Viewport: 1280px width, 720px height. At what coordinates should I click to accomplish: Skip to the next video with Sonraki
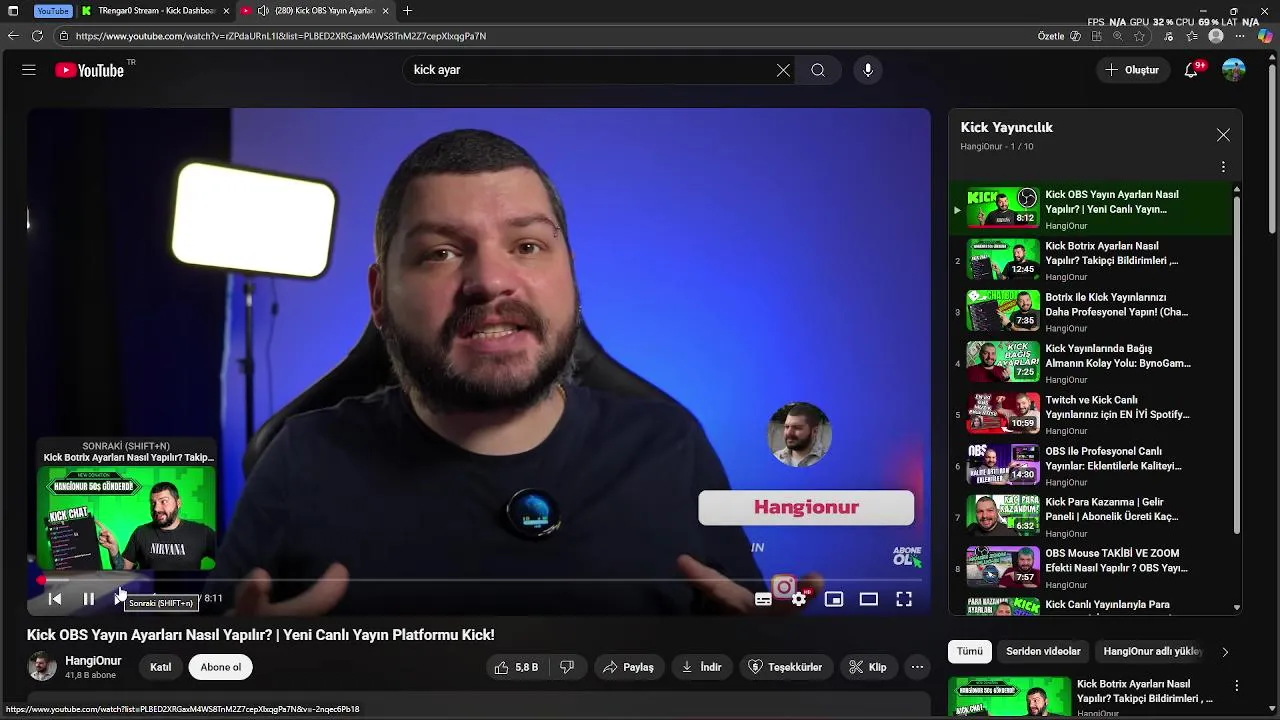point(122,599)
